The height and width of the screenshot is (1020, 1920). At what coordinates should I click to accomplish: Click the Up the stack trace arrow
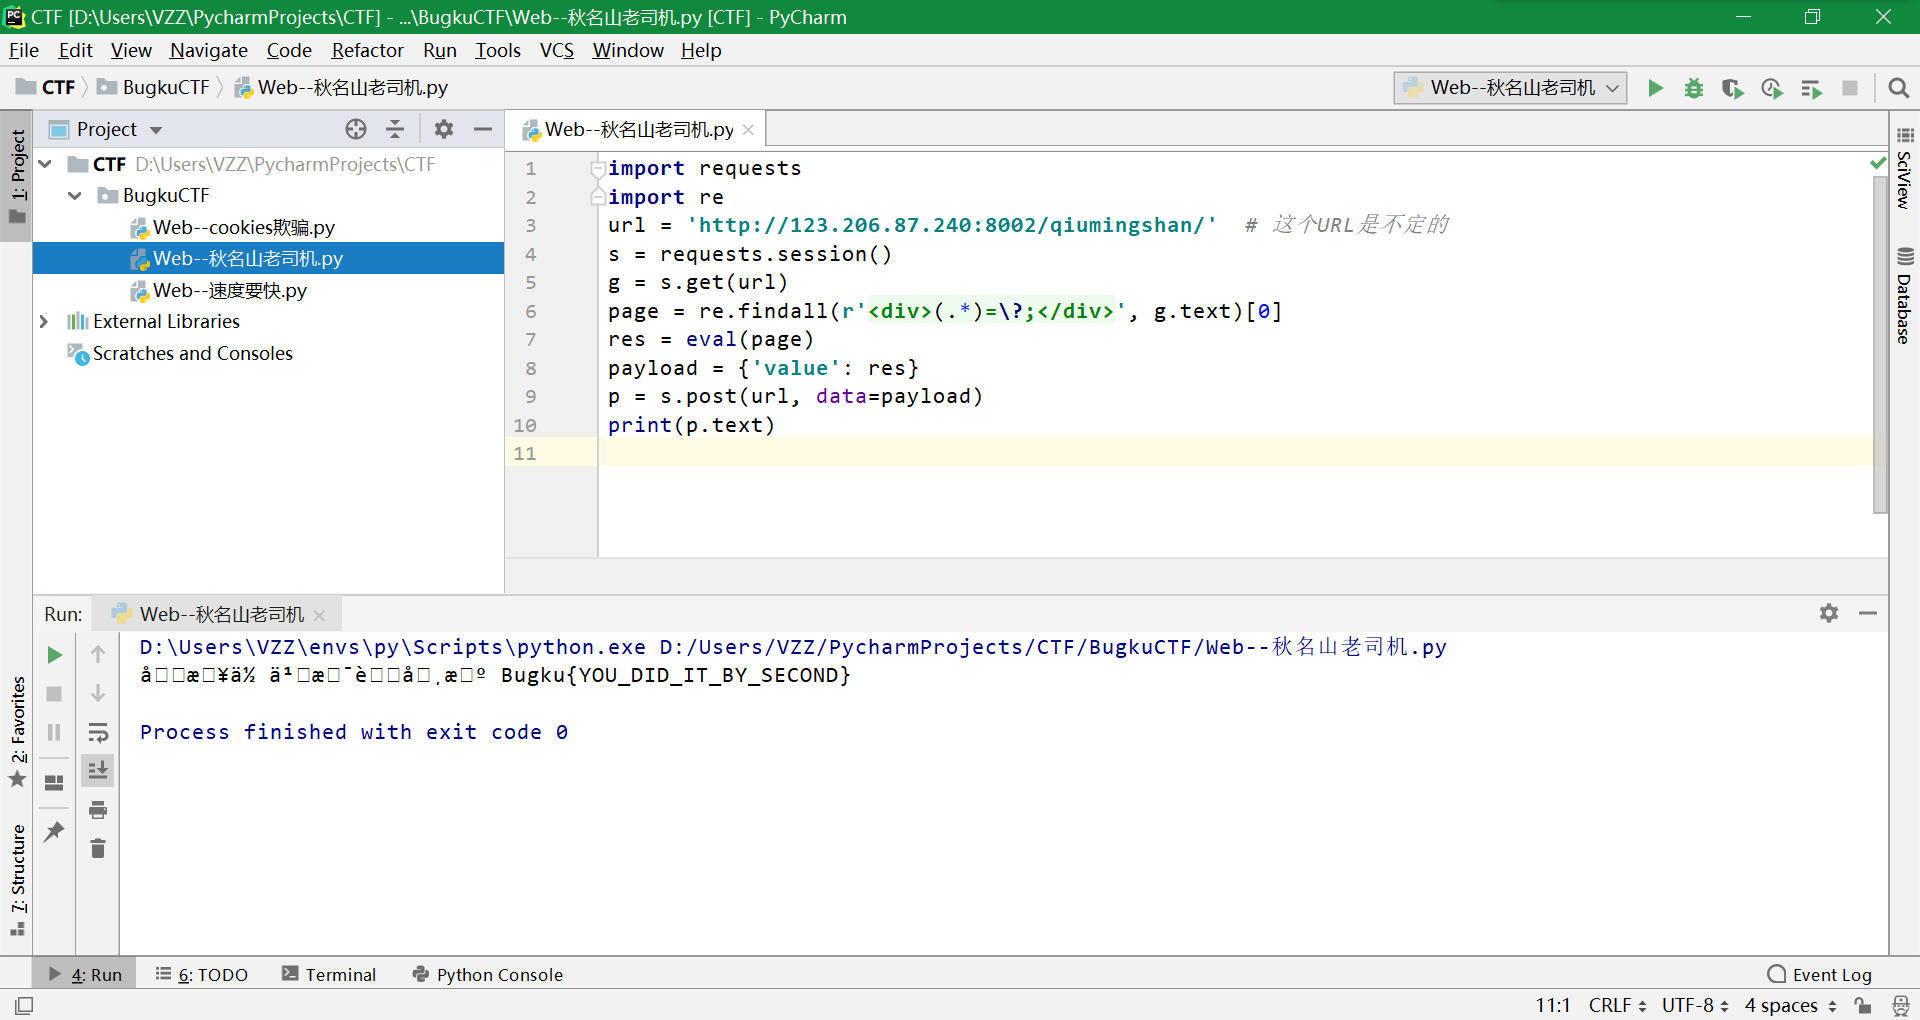98,655
